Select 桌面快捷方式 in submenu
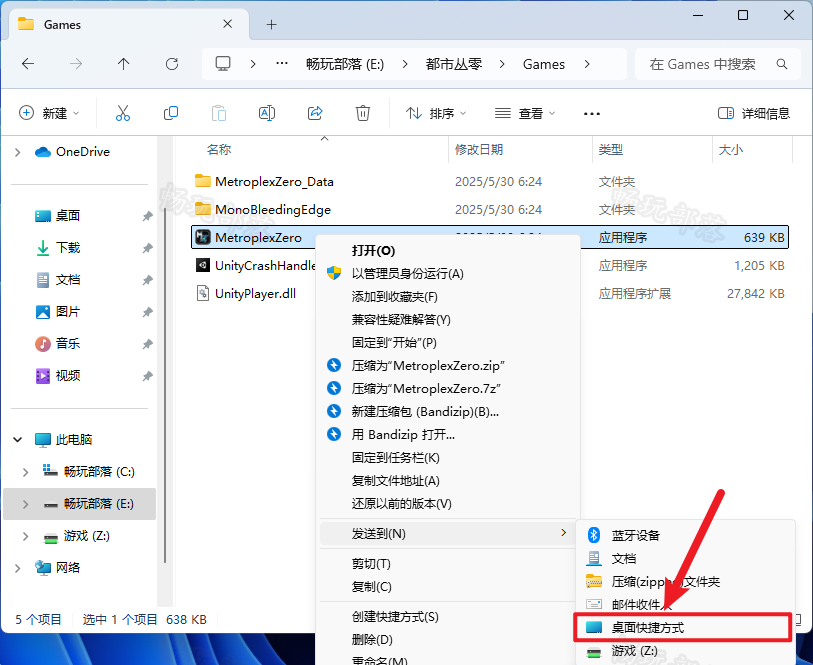 [682, 627]
